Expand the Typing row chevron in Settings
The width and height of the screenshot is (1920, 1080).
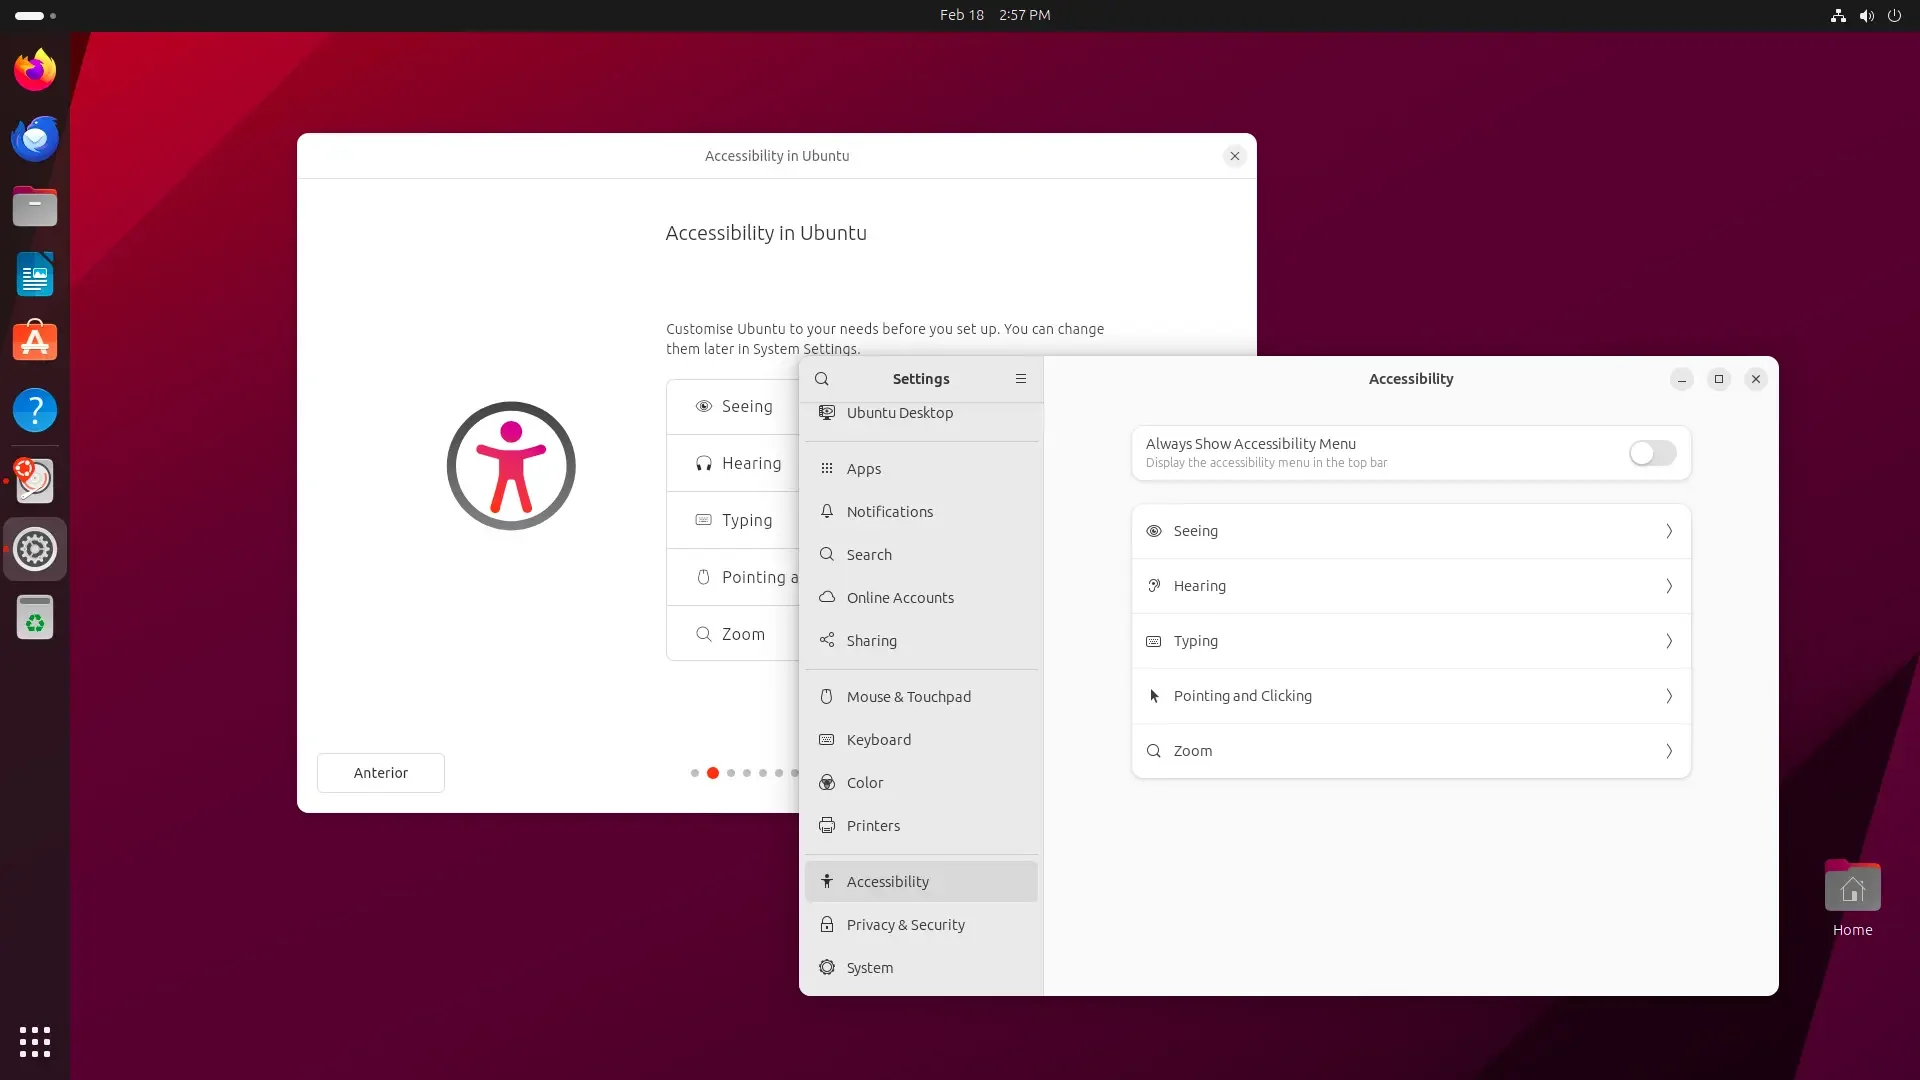click(1669, 641)
